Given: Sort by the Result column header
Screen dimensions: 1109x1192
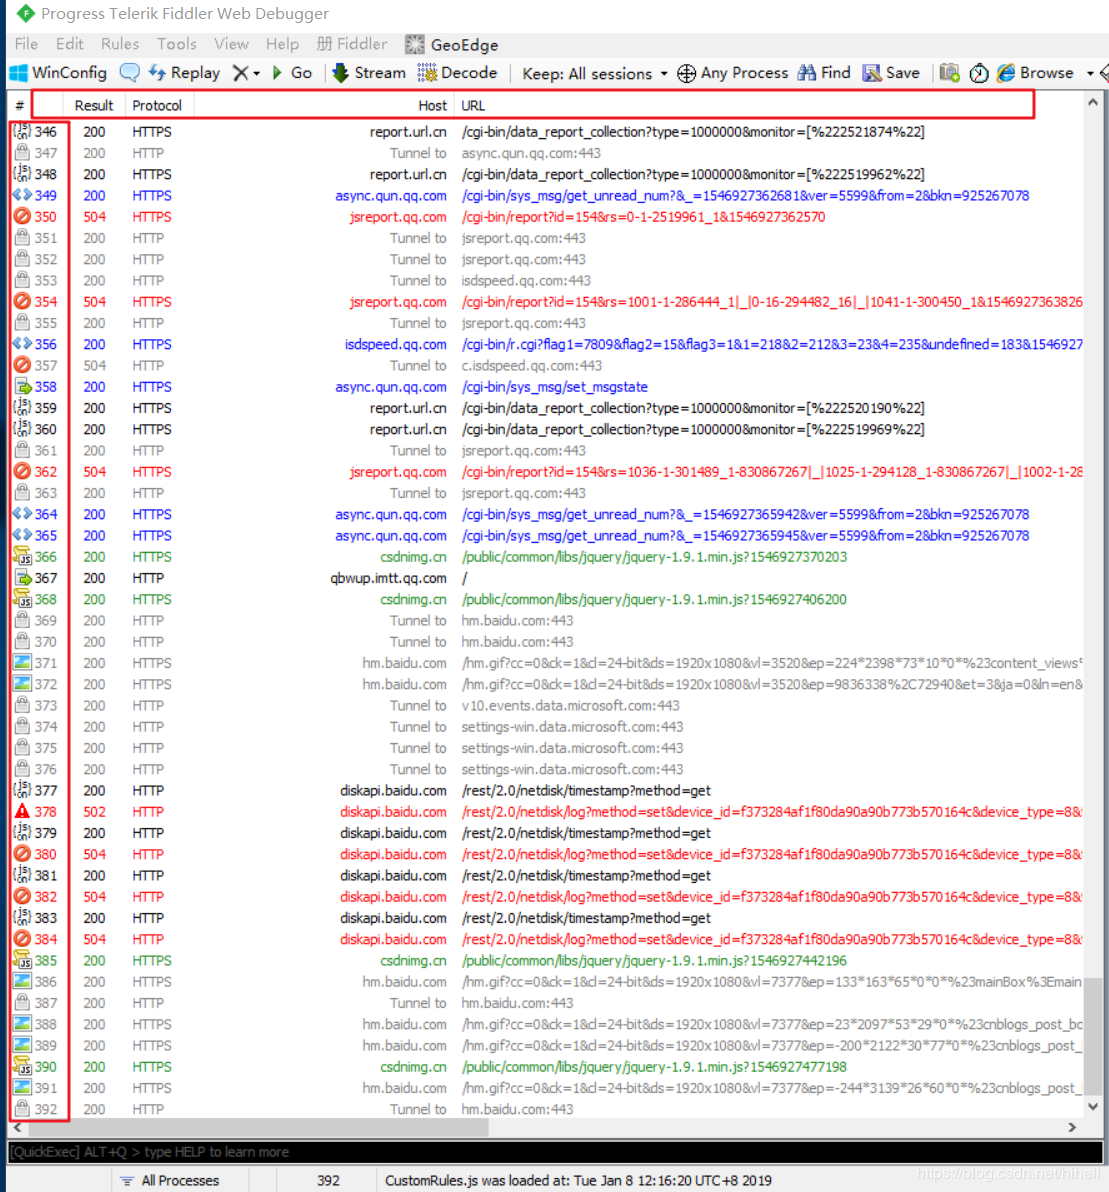Looking at the screenshot, I should 93,106.
